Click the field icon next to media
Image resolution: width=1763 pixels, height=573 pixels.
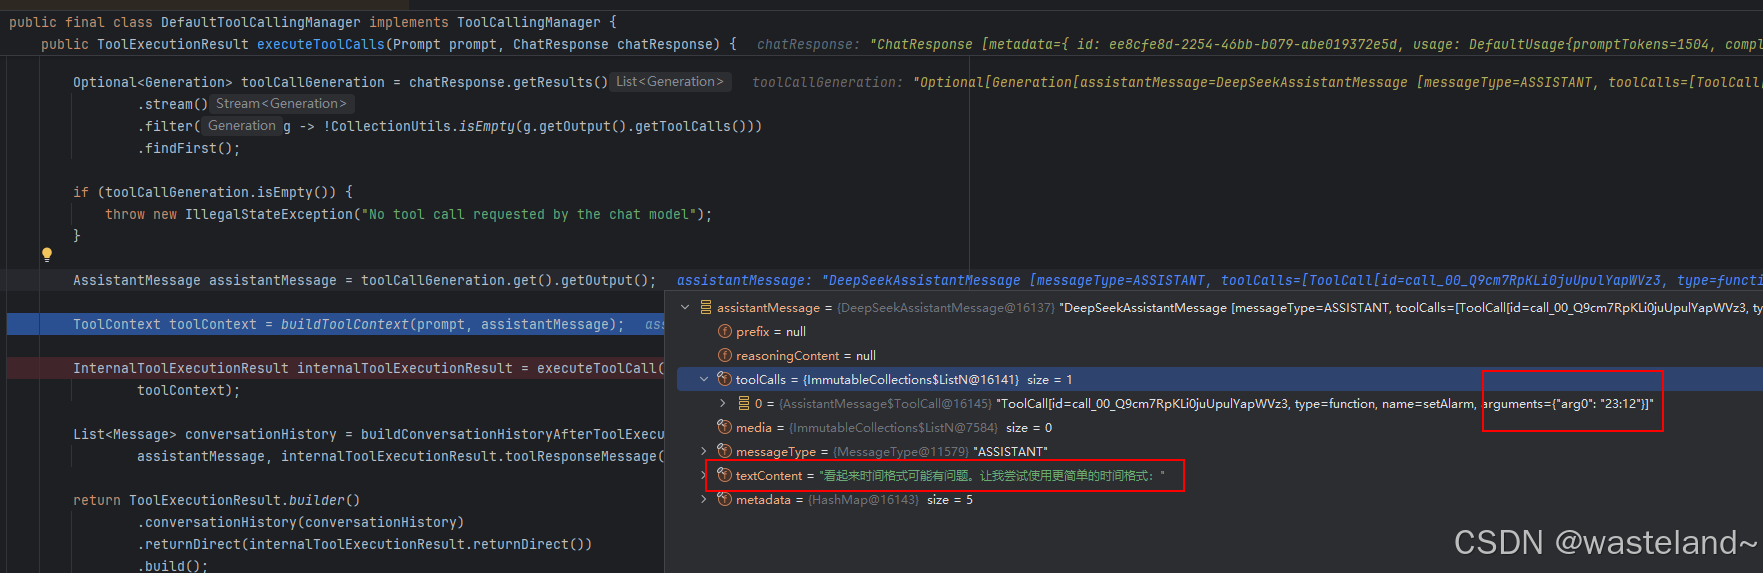[x=725, y=427]
